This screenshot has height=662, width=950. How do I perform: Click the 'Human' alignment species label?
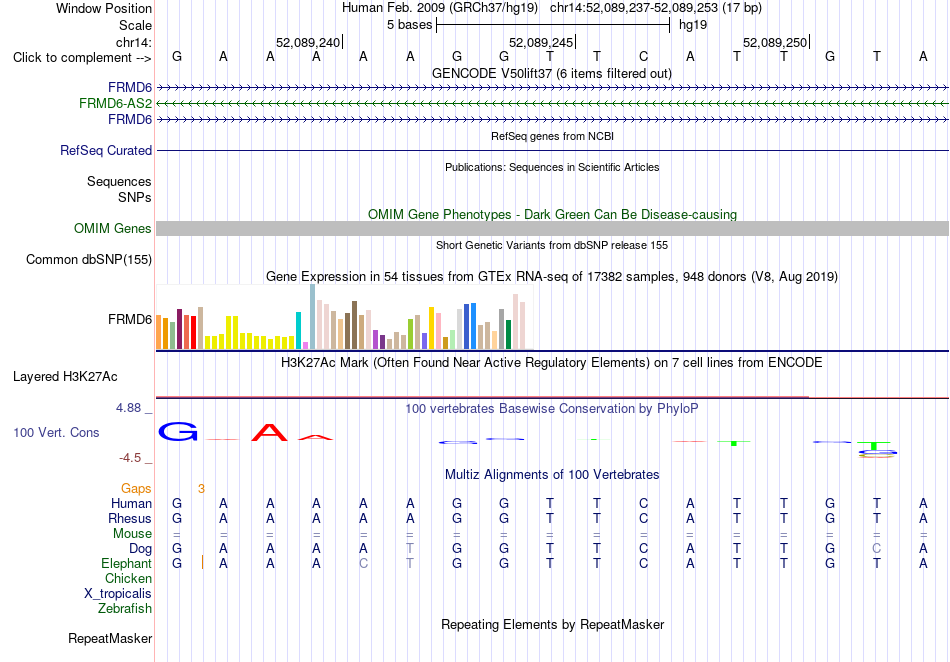coord(131,503)
